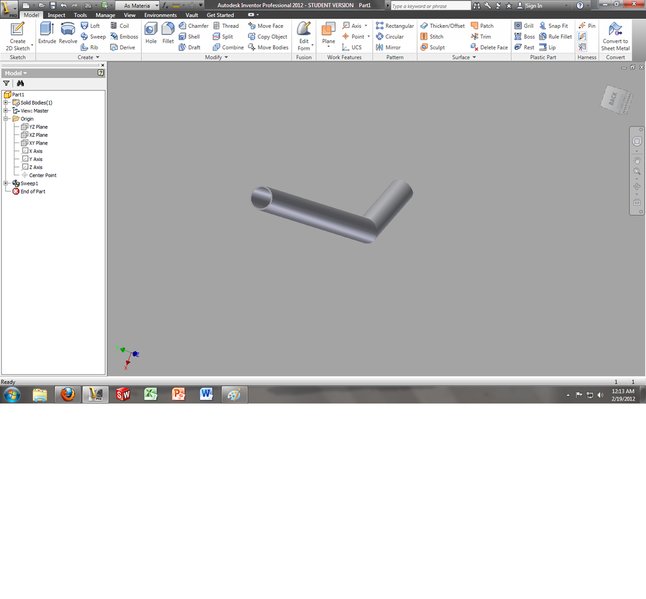Activate the Hole tool
This screenshot has height=599, width=646.
click(x=151, y=33)
